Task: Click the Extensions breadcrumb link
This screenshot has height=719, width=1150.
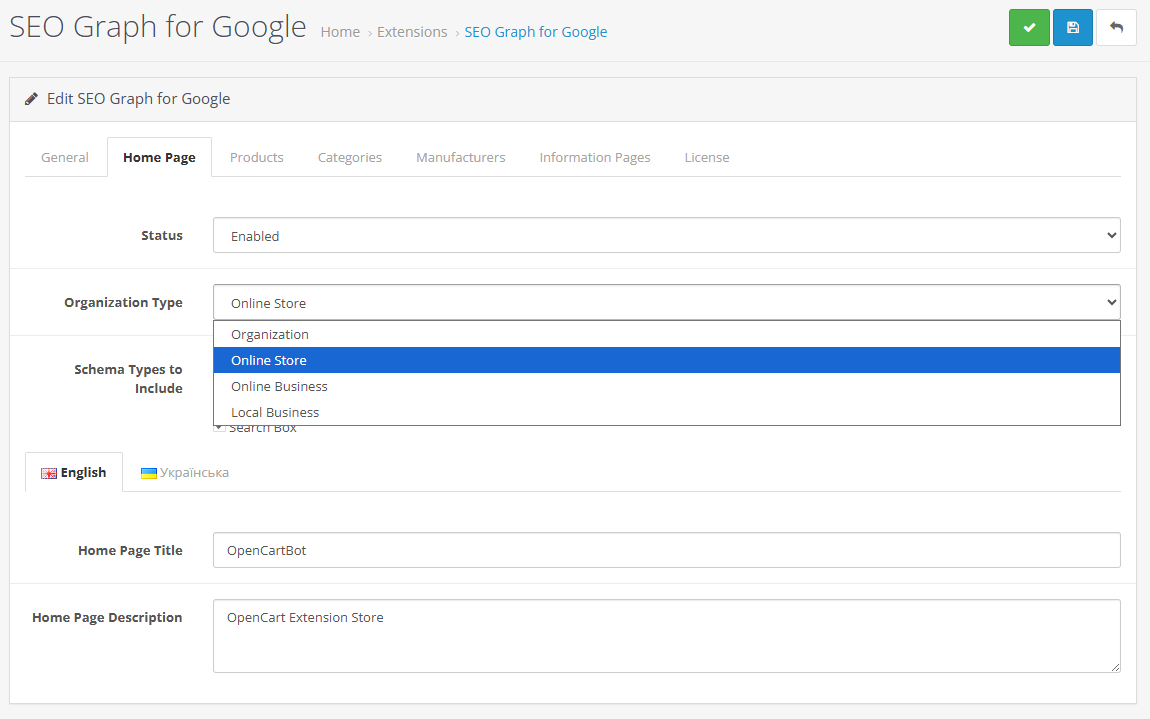Action: point(412,32)
